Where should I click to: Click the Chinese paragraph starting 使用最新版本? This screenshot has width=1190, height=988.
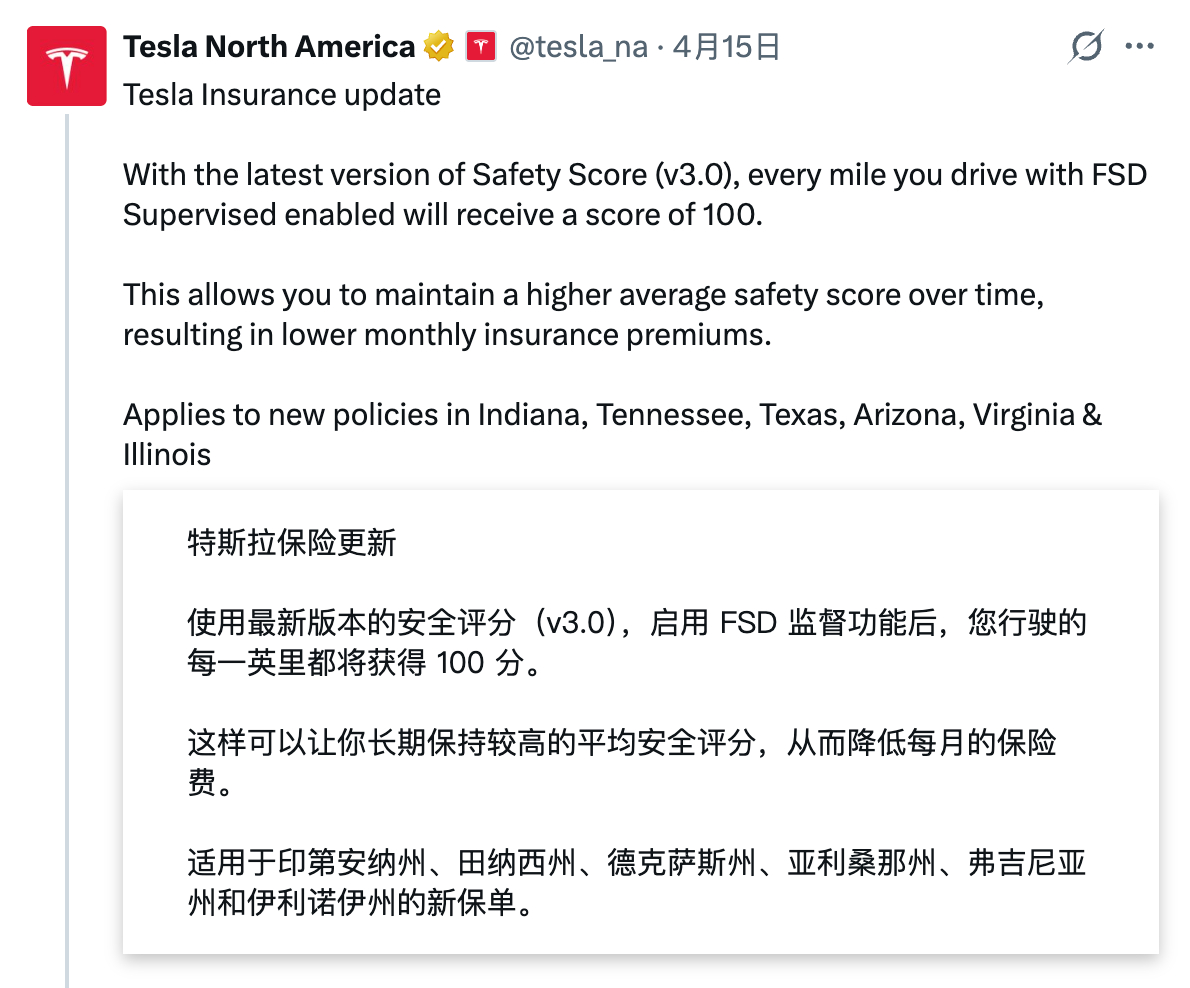point(636,643)
